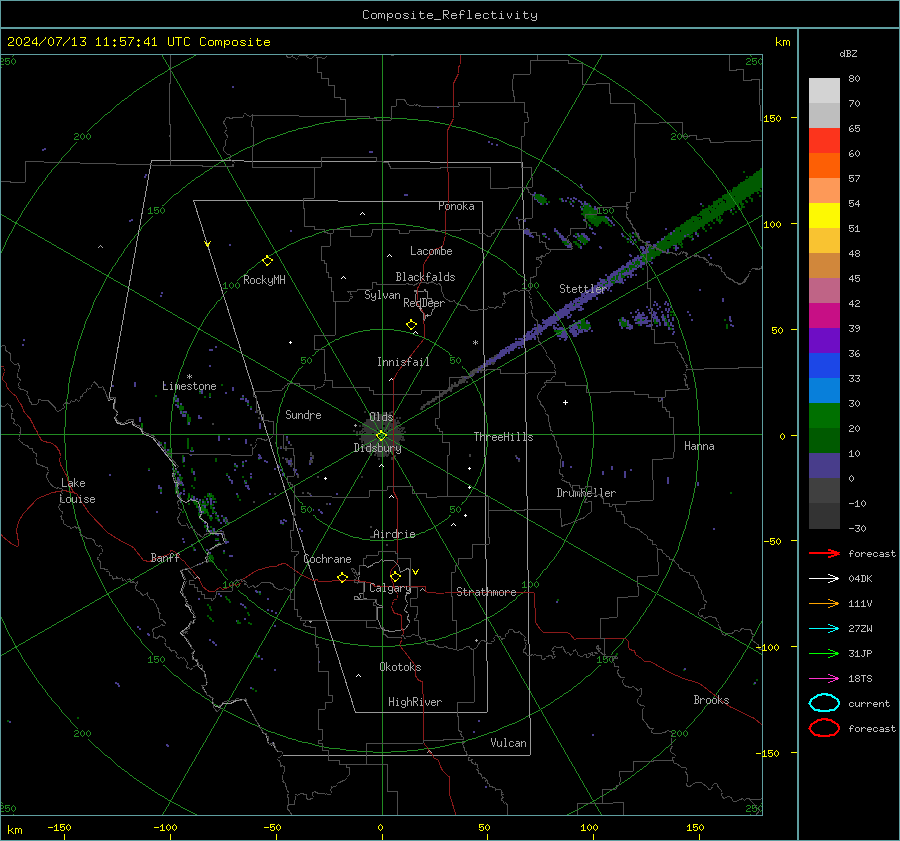The width and height of the screenshot is (900, 841).
Task: Click the orange swatch between 60 and 57 dBZ
Action: (824, 166)
